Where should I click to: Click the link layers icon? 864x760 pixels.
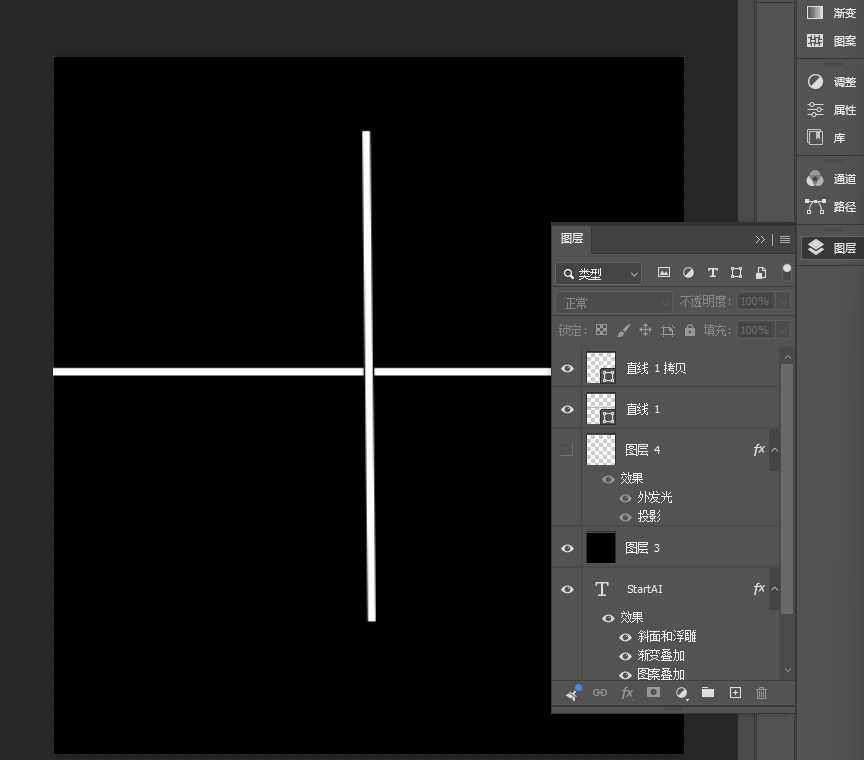click(x=600, y=693)
